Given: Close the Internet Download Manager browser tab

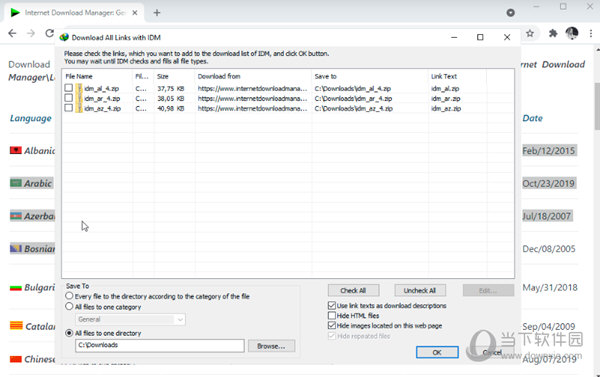Looking at the screenshot, I should tap(135, 13).
